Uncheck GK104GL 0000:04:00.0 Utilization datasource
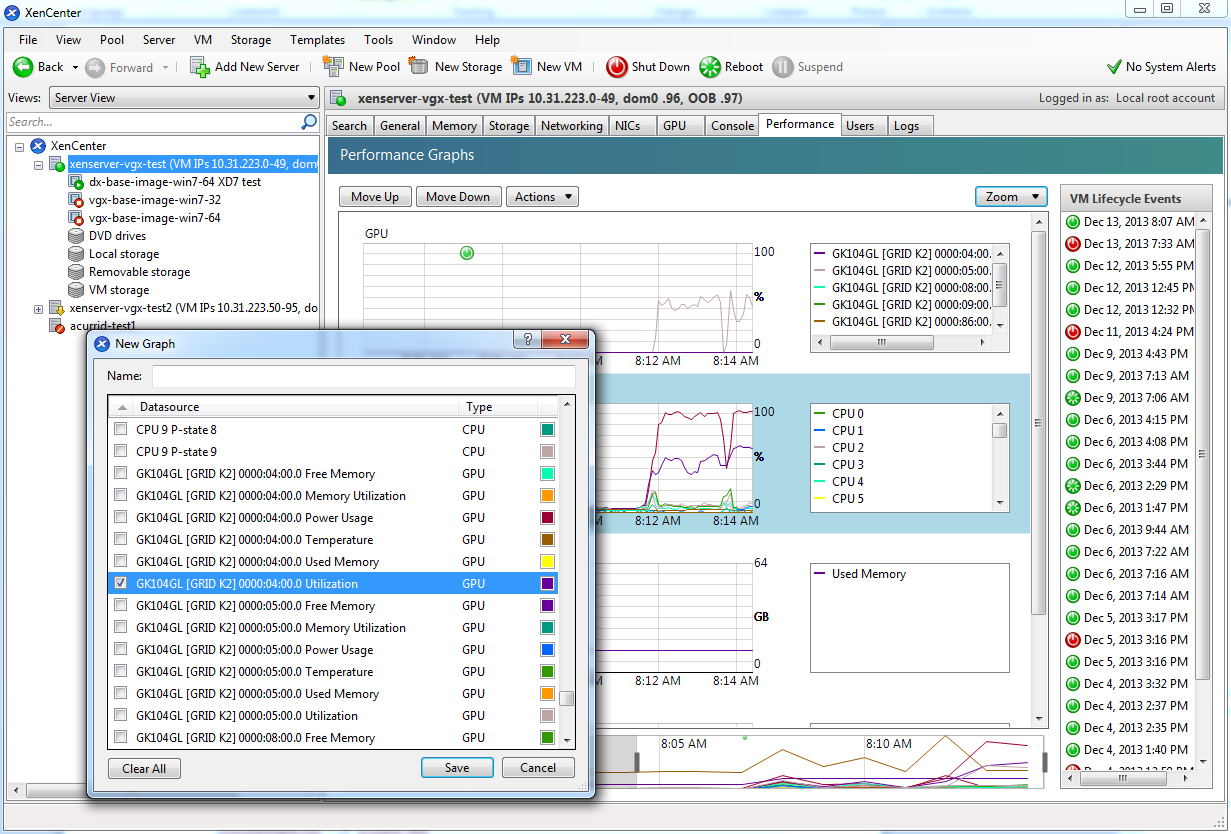1231x834 pixels. click(x=121, y=583)
